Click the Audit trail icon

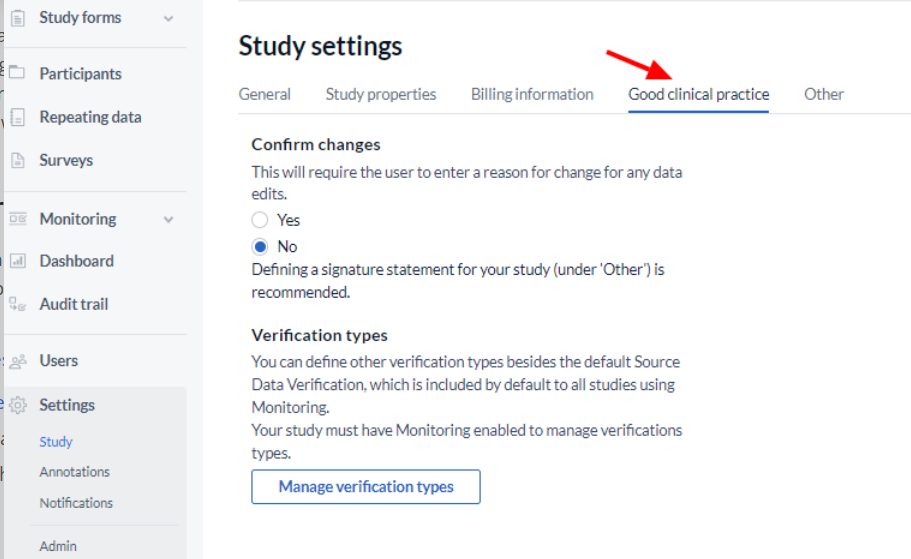click(17, 304)
